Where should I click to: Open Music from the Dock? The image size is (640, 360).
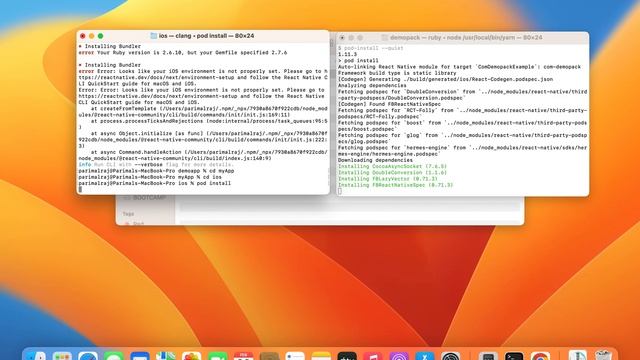click(373, 356)
